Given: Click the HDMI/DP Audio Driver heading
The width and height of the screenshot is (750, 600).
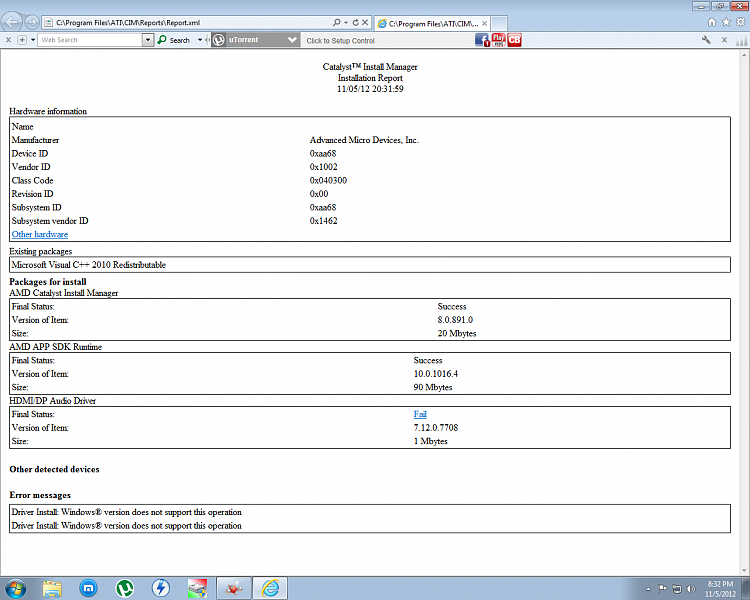Looking at the screenshot, I should click(x=53, y=401).
